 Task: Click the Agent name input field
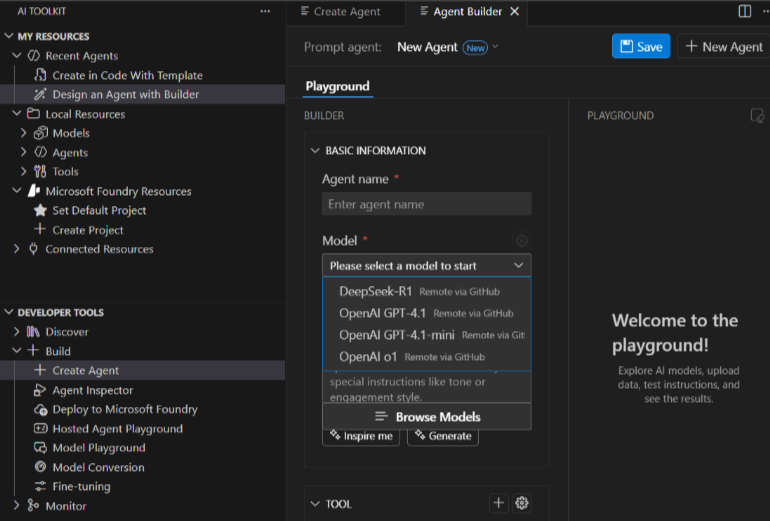click(x=426, y=204)
